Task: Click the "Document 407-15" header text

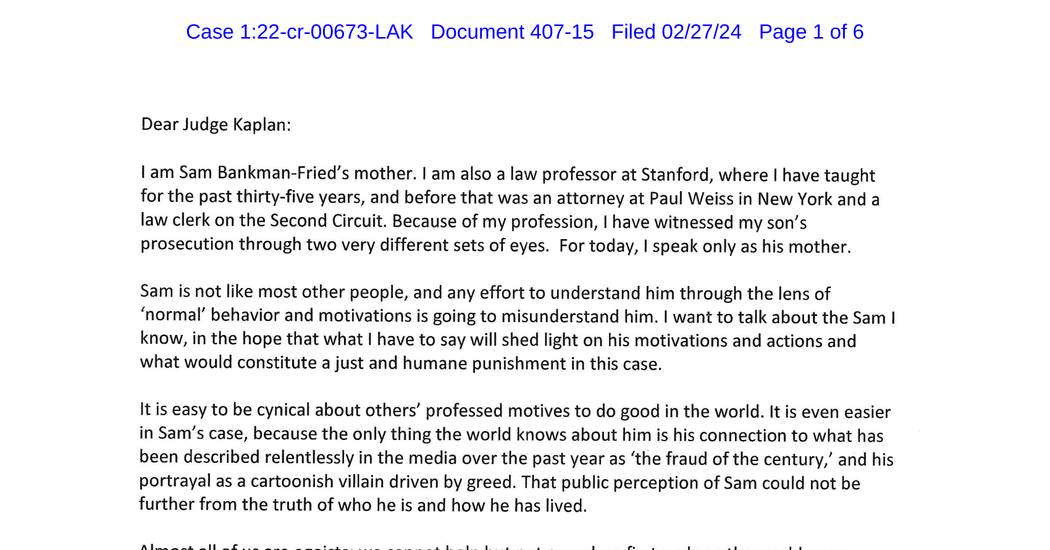Action: coord(512,32)
